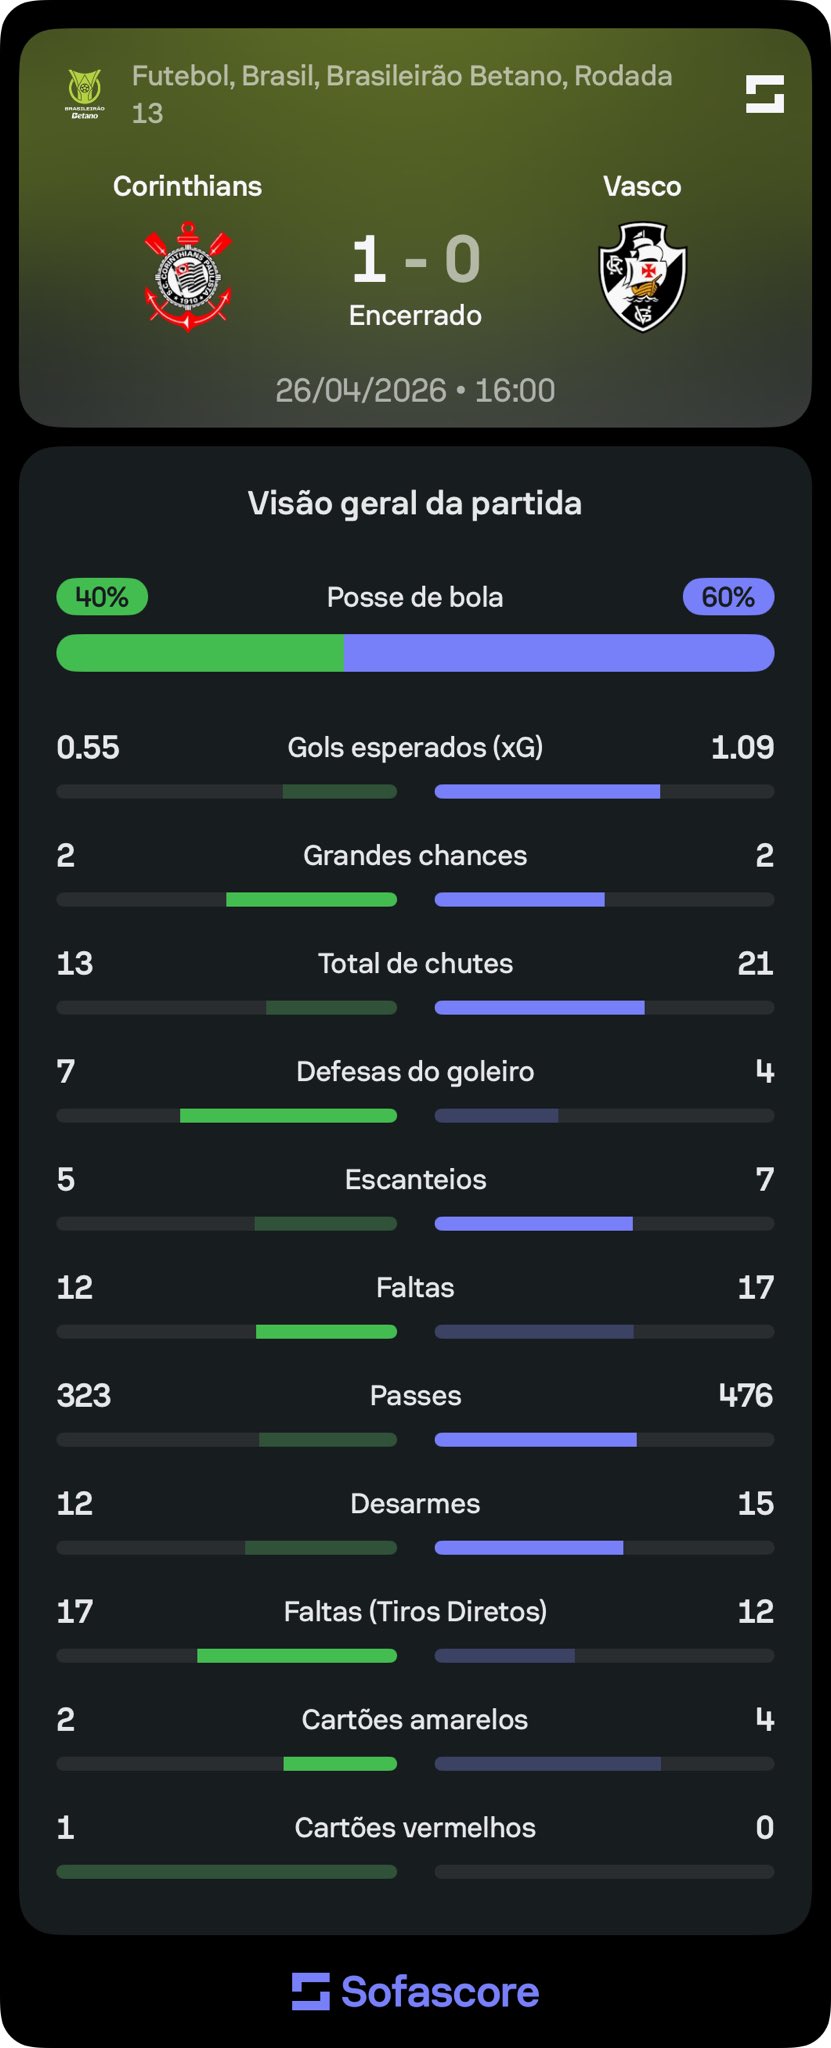Viewport: 831px width, 2048px height.
Task: Select the Vasco team name
Action: 642,186
